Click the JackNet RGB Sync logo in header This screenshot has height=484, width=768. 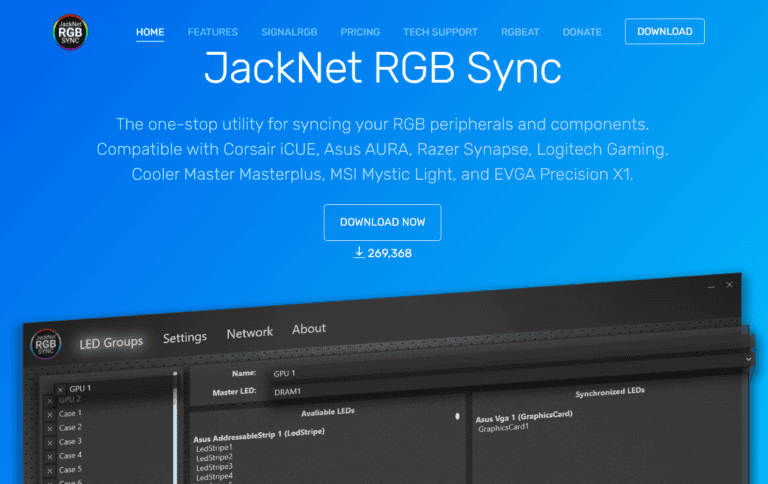coord(70,32)
